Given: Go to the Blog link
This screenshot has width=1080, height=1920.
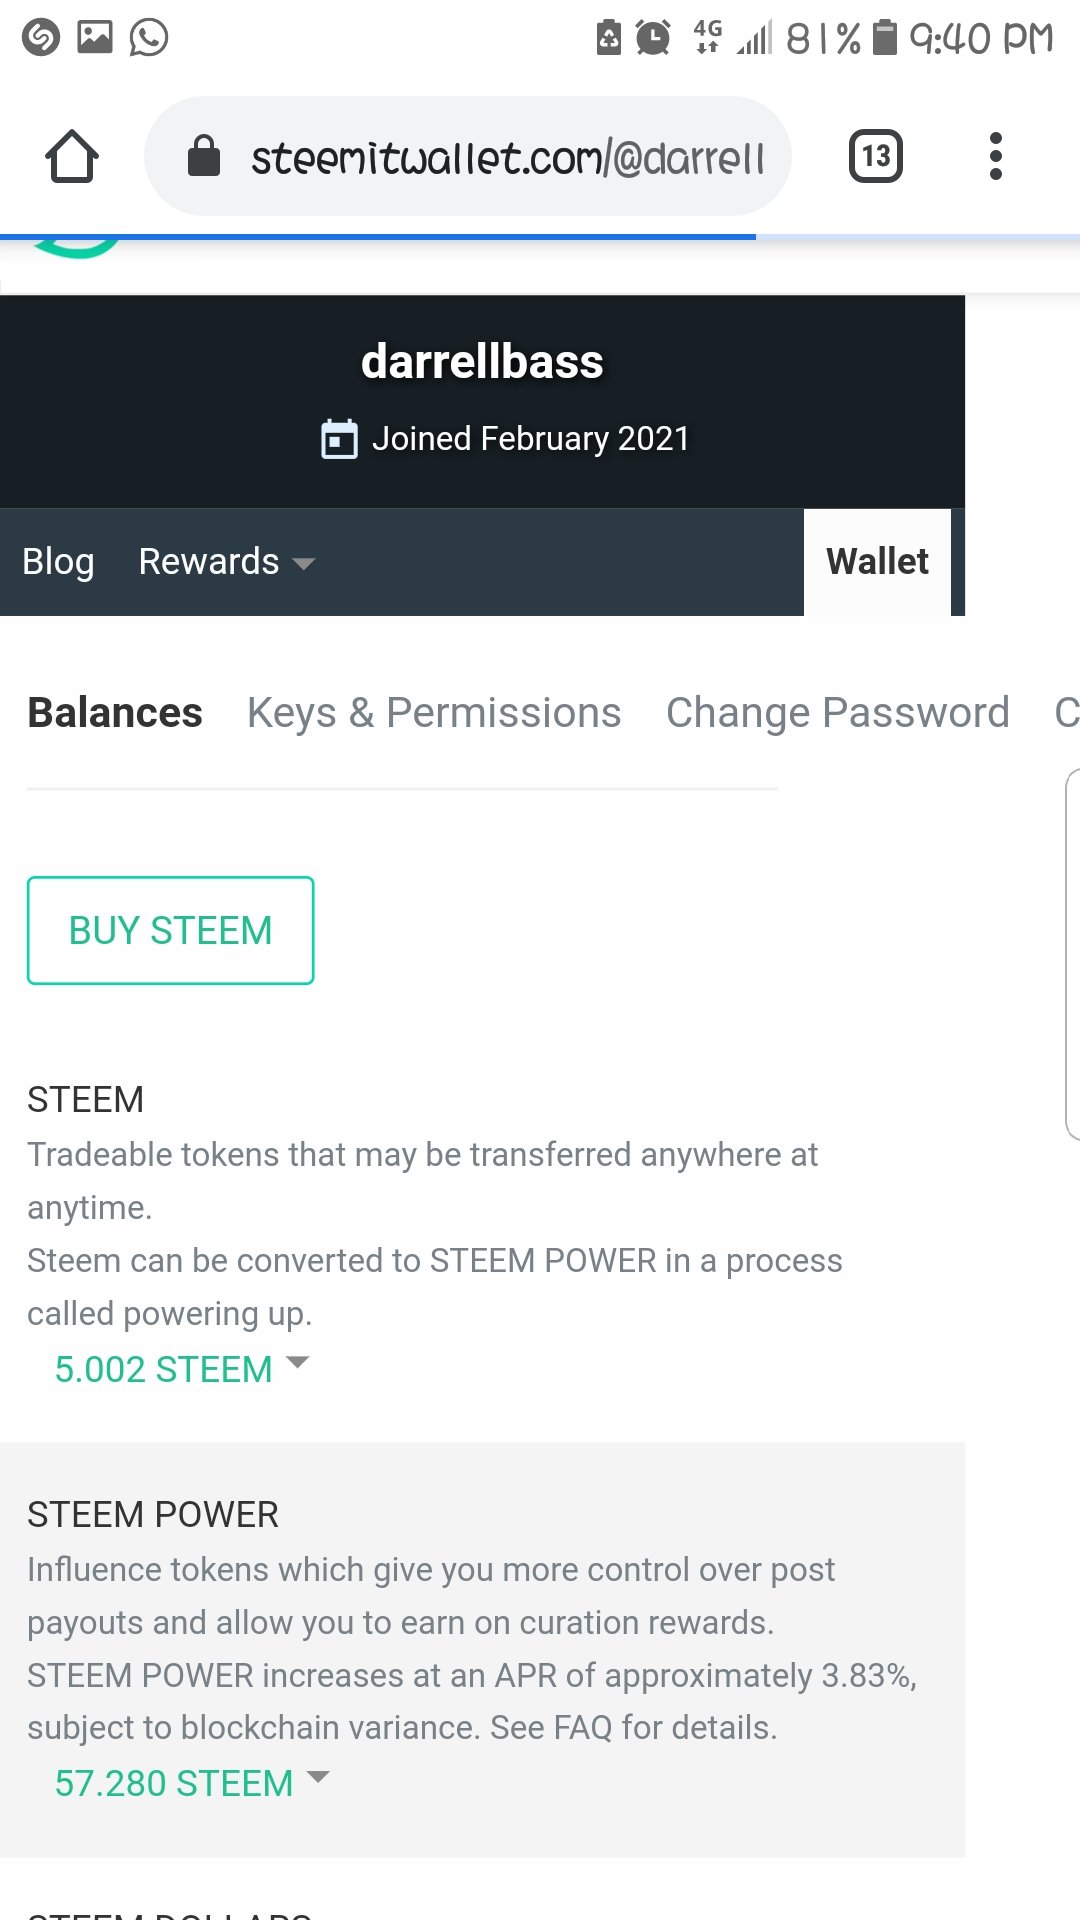Looking at the screenshot, I should tap(58, 562).
